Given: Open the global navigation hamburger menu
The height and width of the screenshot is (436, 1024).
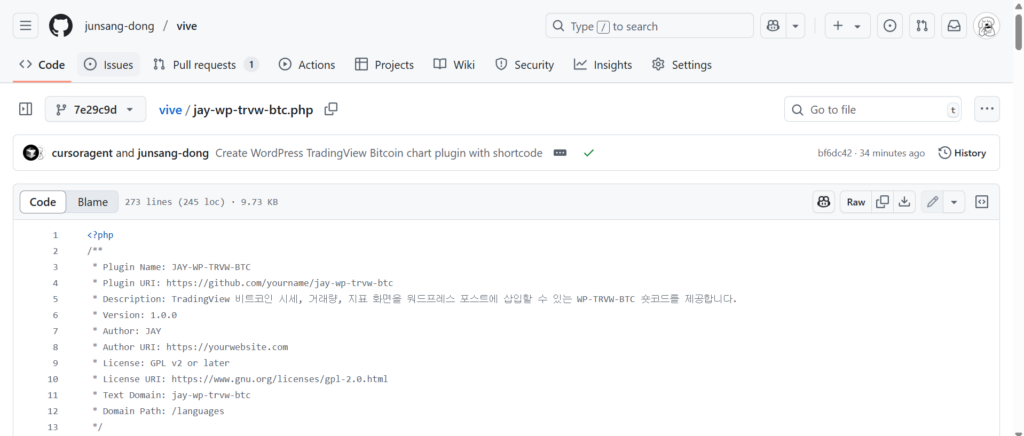Looking at the screenshot, I should tap(25, 26).
